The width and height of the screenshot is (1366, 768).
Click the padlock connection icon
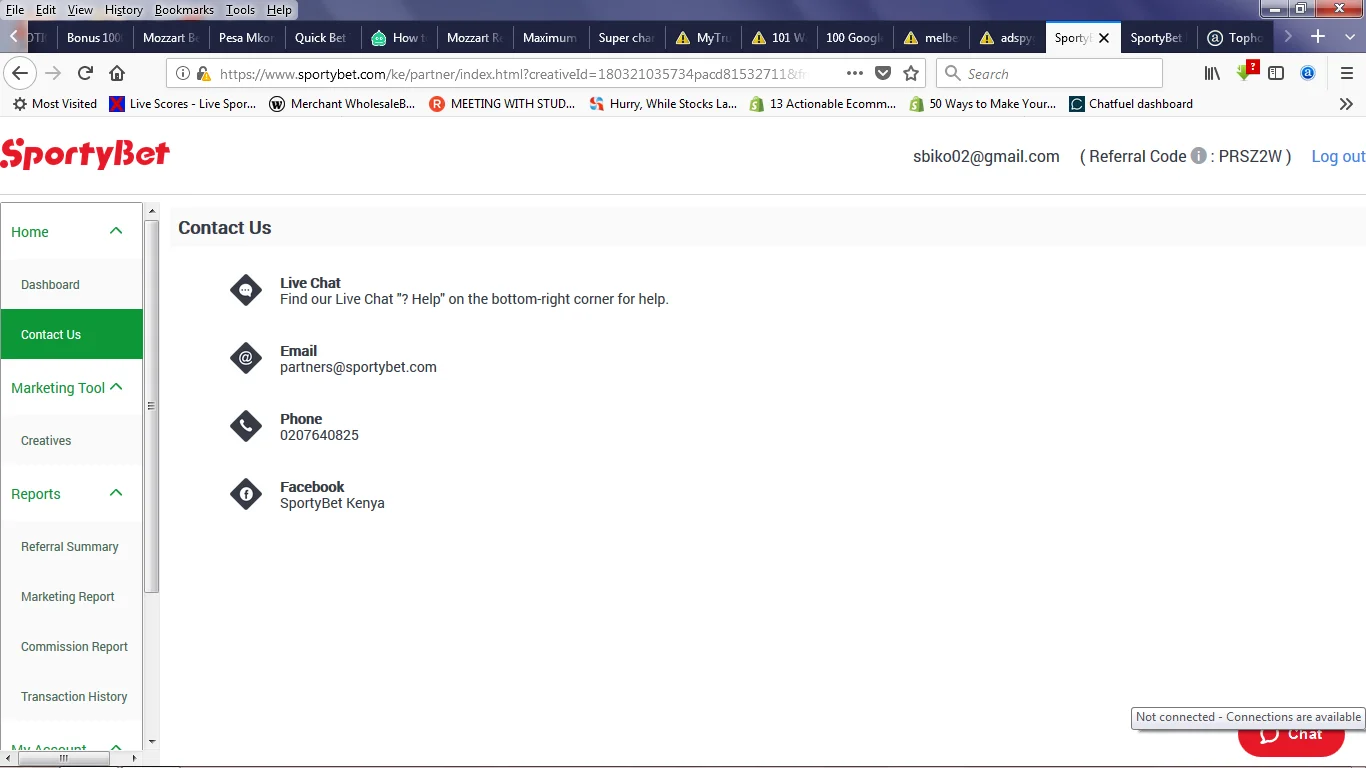[203, 74]
